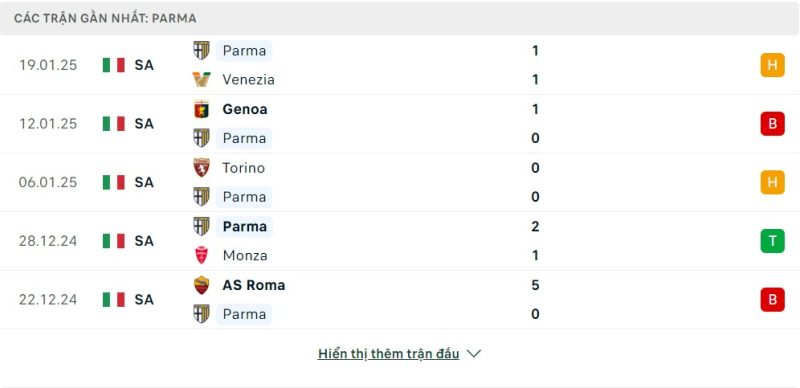Image resolution: width=800 pixels, height=388 pixels.
Task: Click orange H badge for Venezia match
Action: (x=772, y=65)
